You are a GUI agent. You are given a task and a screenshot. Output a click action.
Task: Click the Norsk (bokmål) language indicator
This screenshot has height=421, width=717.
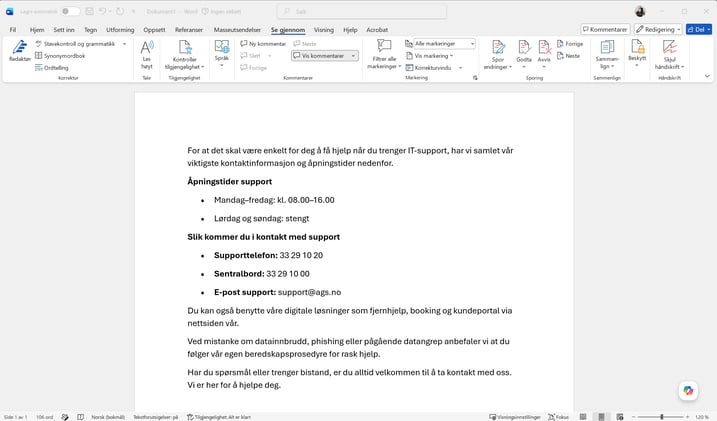tap(108, 417)
